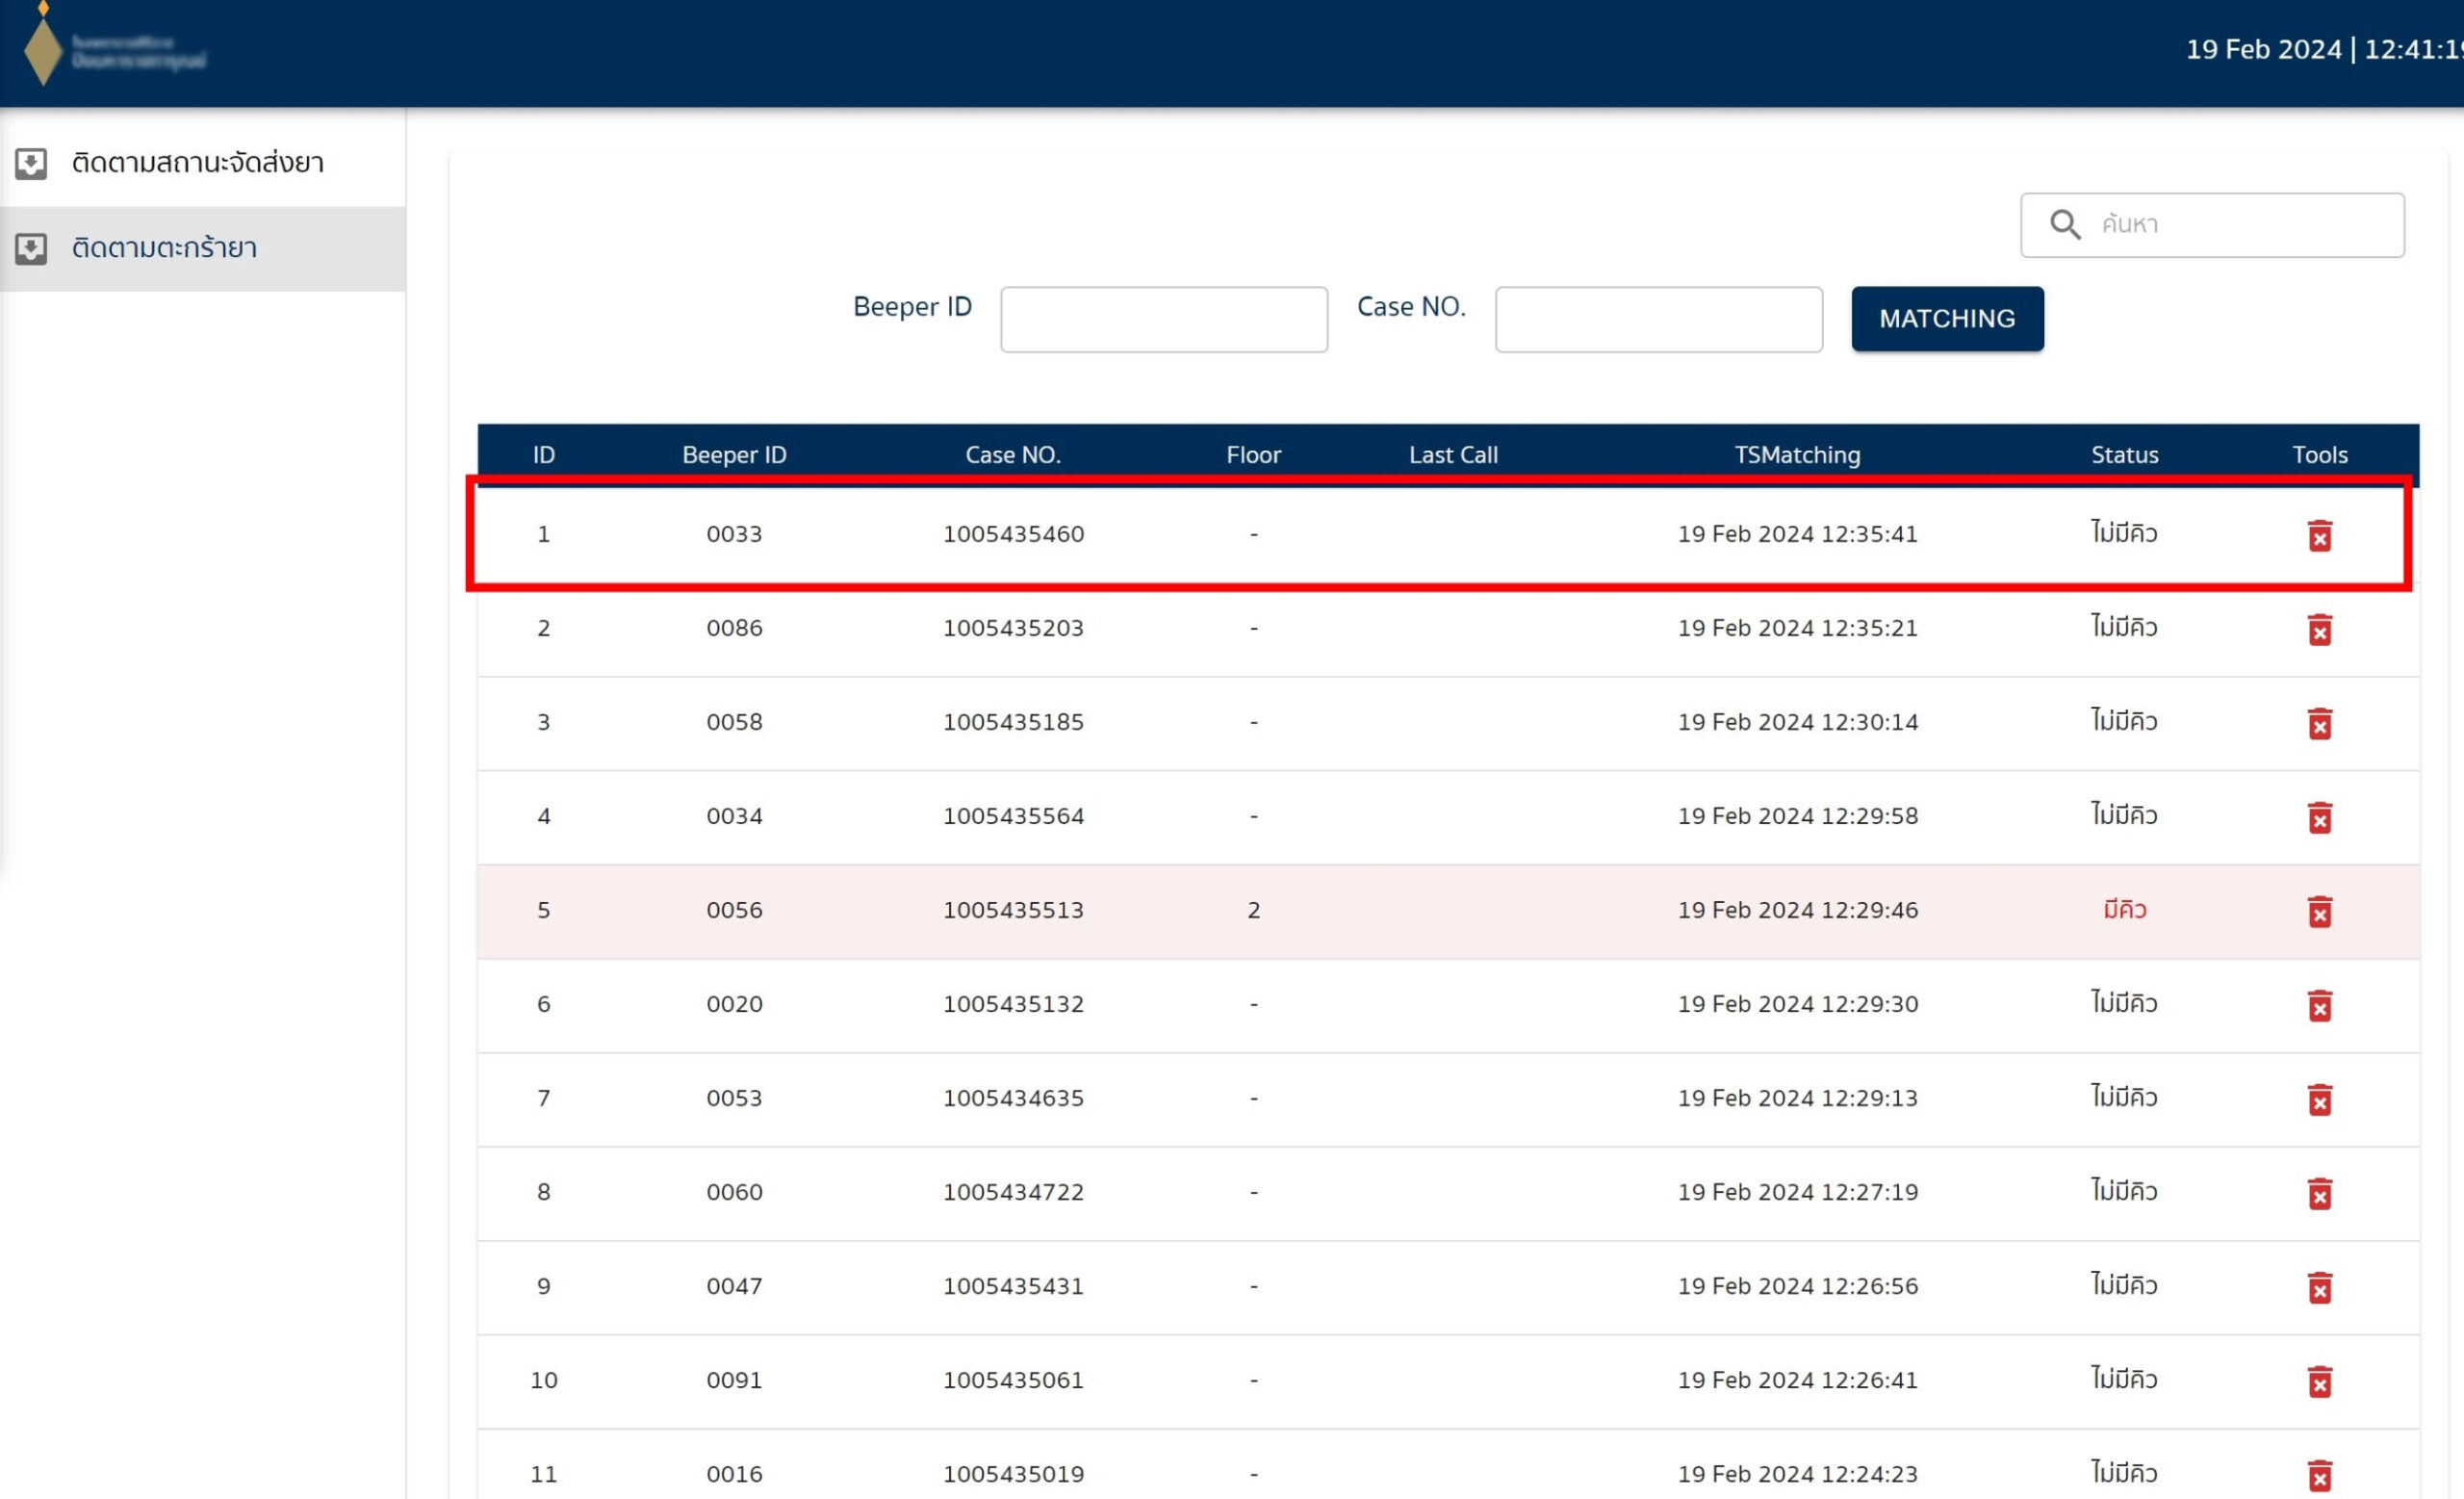This screenshot has width=2464, height=1499.
Task: Delete row with Beeper ID 0086
Action: click(2319, 630)
